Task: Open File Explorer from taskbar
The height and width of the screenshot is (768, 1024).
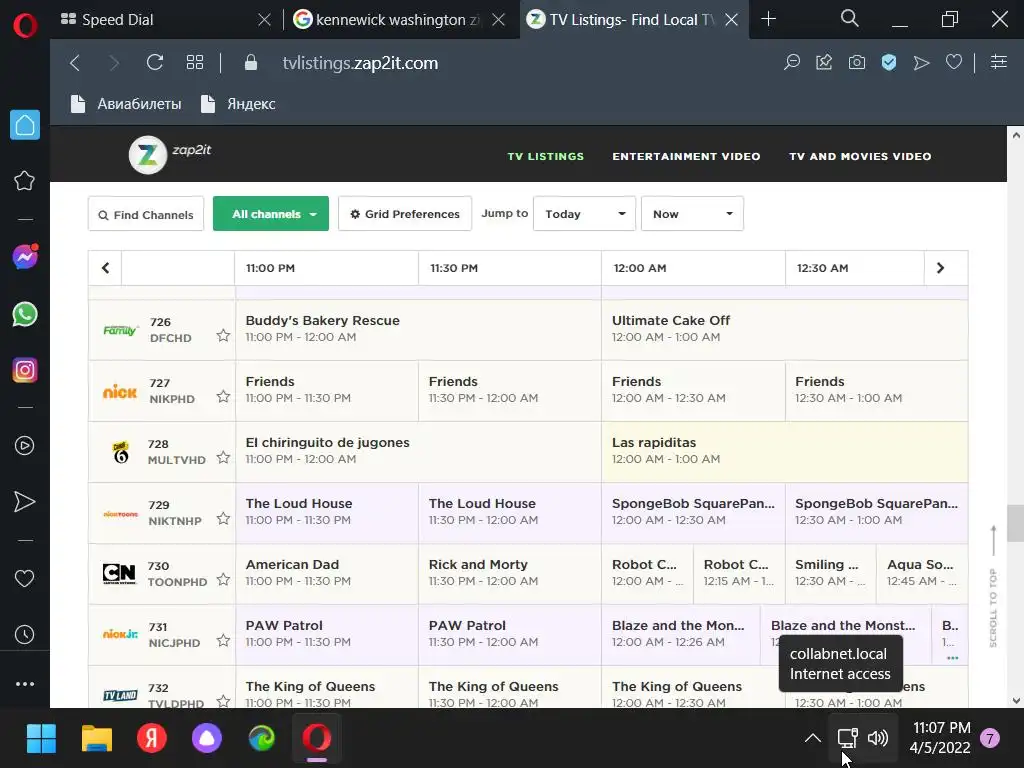Action: click(x=97, y=739)
